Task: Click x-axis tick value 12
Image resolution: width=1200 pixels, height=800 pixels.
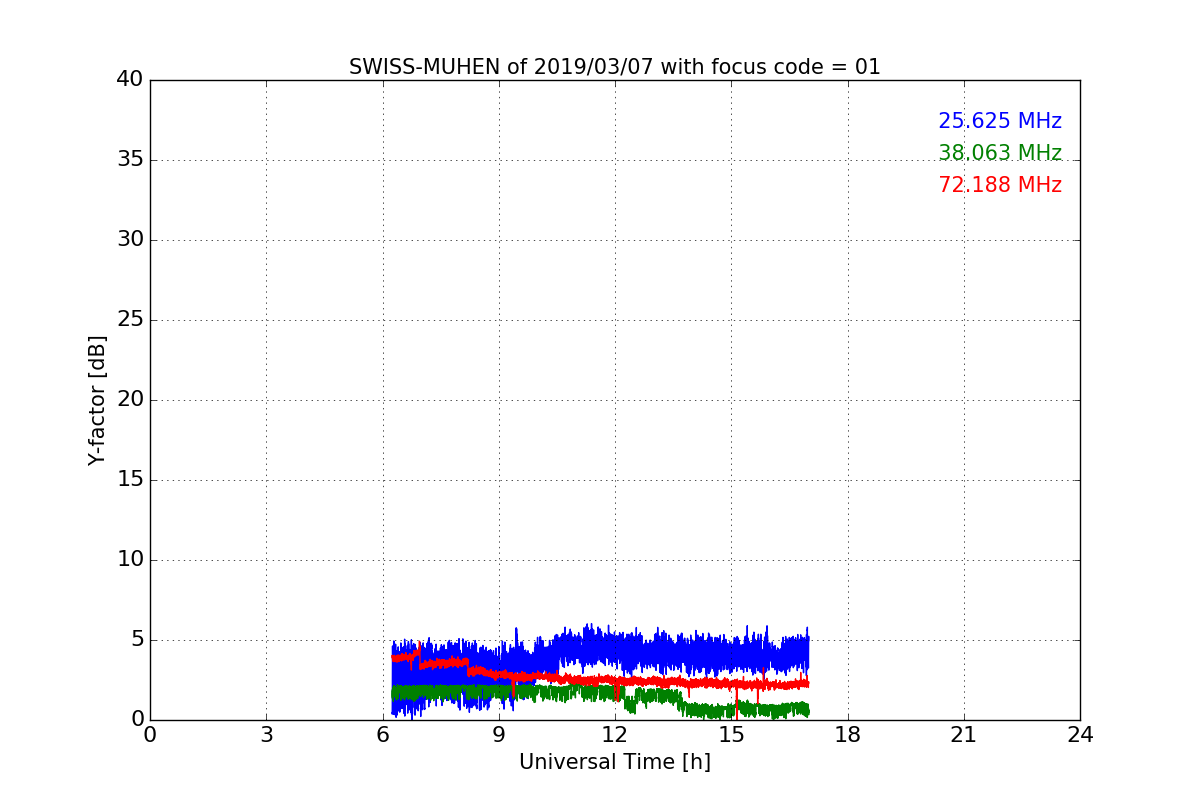Action: coord(615,735)
